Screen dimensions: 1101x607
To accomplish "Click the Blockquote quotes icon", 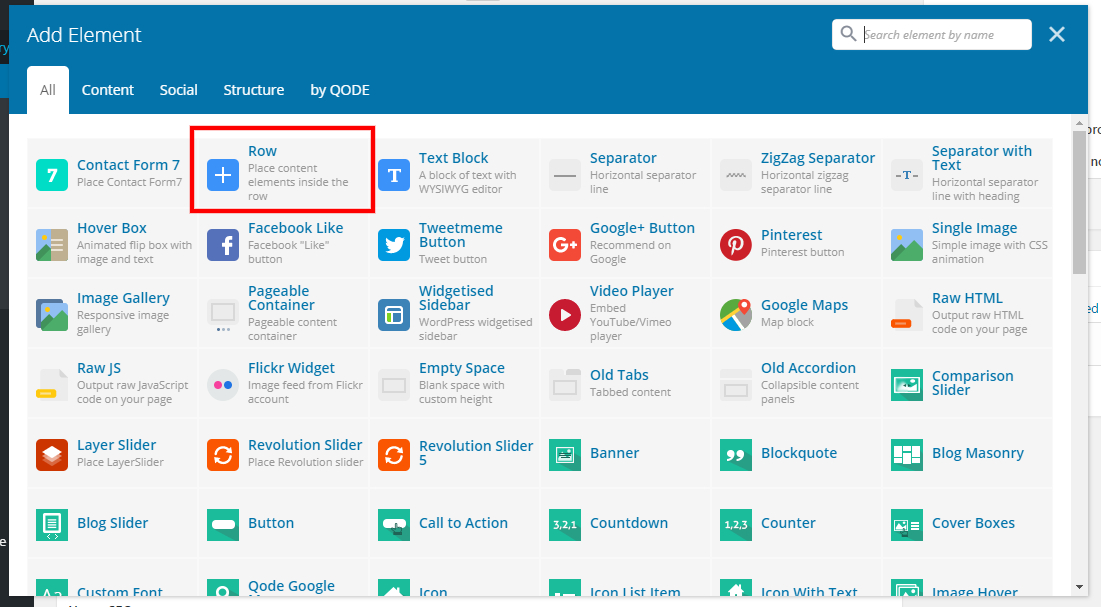I will [736, 455].
